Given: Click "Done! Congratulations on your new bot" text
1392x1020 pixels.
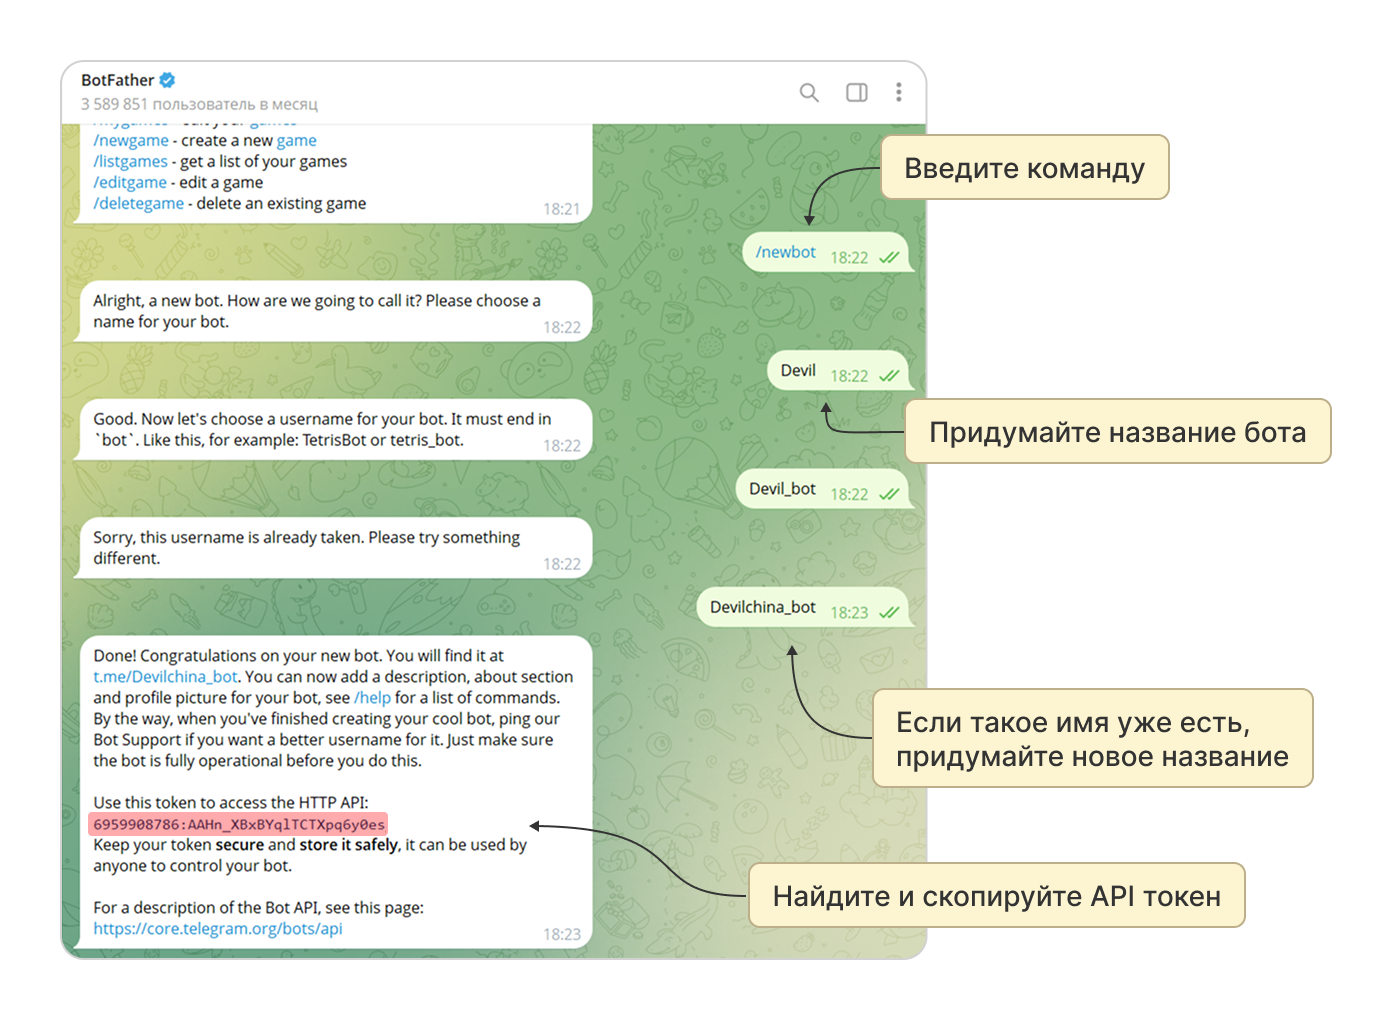Looking at the screenshot, I should coord(298,656).
